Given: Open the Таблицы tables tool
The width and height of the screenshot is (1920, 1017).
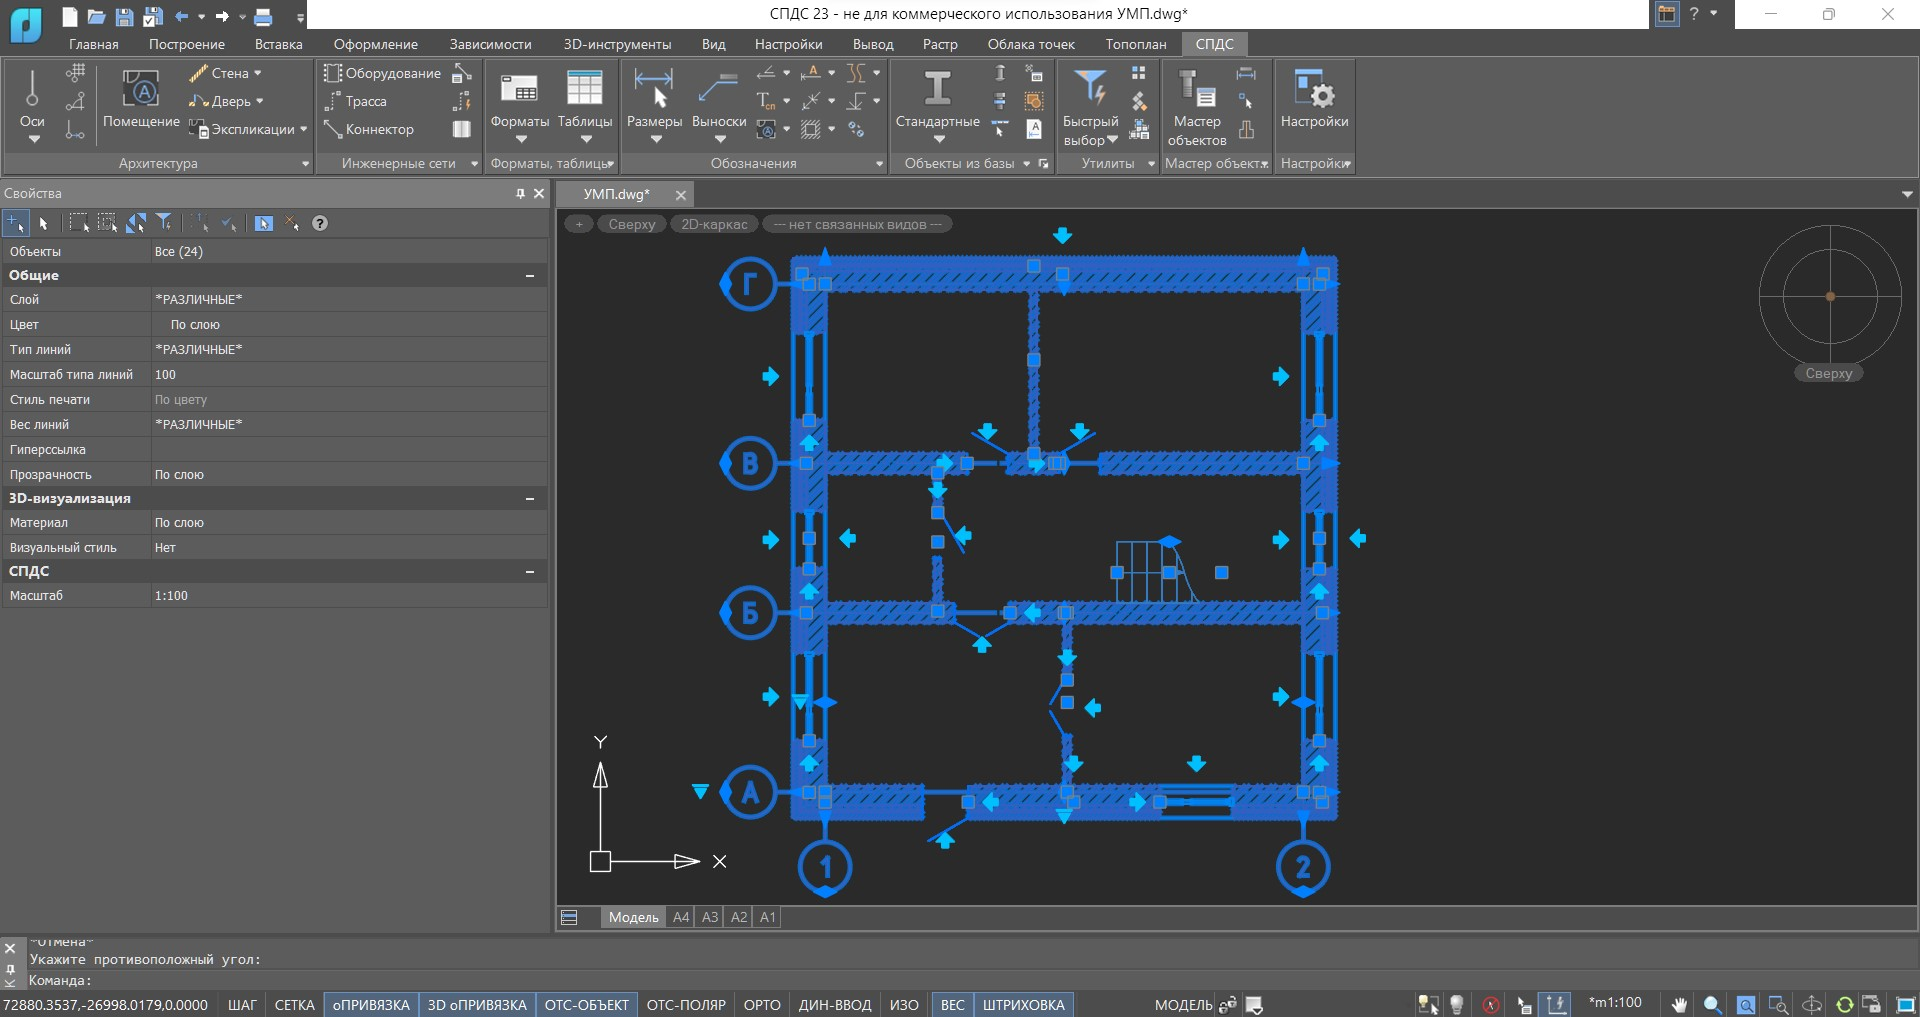Looking at the screenshot, I should point(585,90).
